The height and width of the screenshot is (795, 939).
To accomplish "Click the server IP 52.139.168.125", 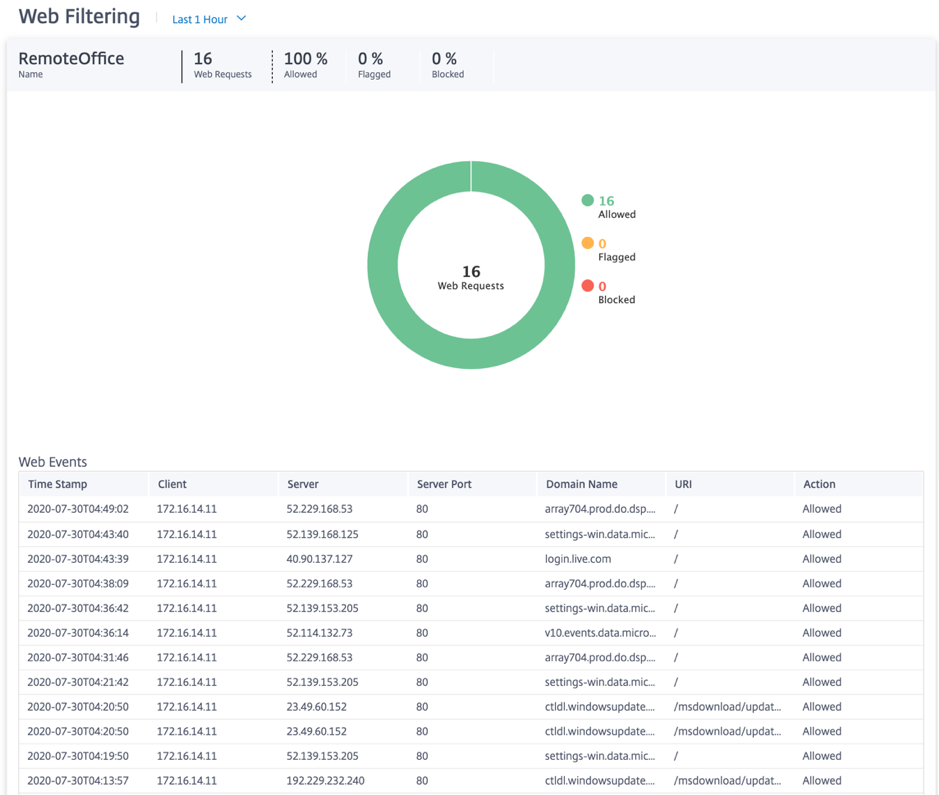I will (x=322, y=534).
